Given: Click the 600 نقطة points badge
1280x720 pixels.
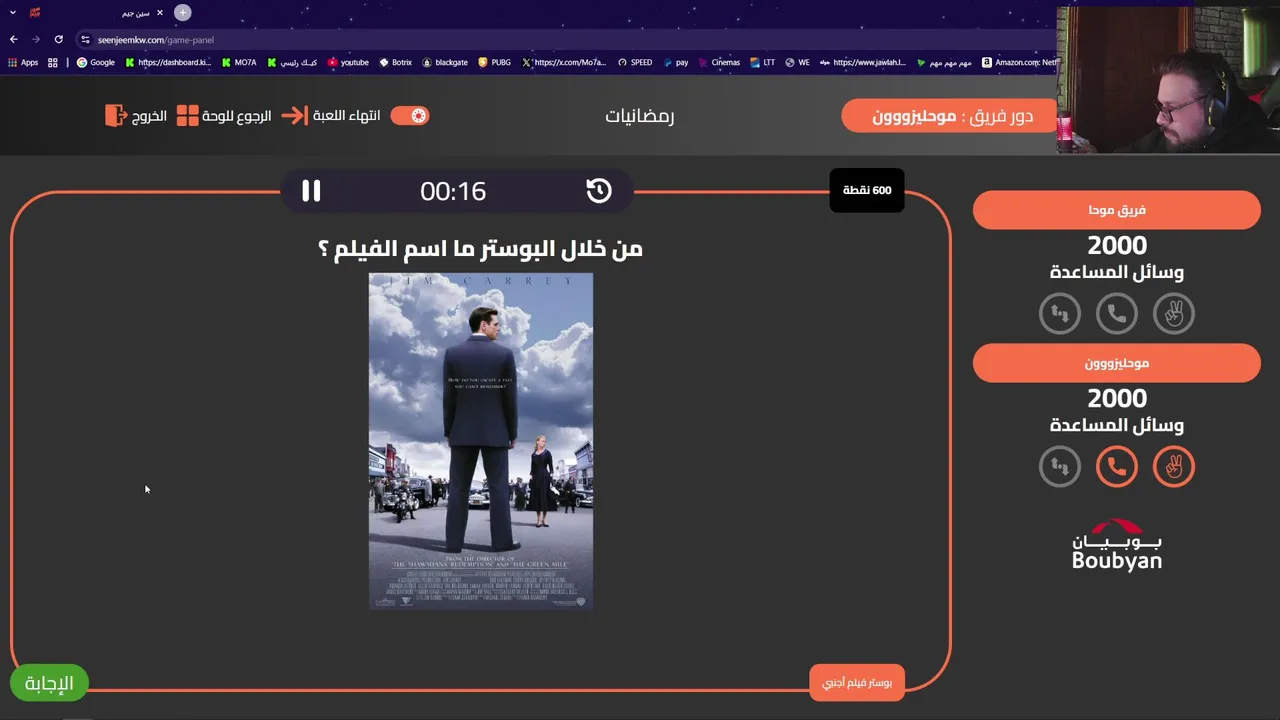Looking at the screenshot, I should 867,190.
